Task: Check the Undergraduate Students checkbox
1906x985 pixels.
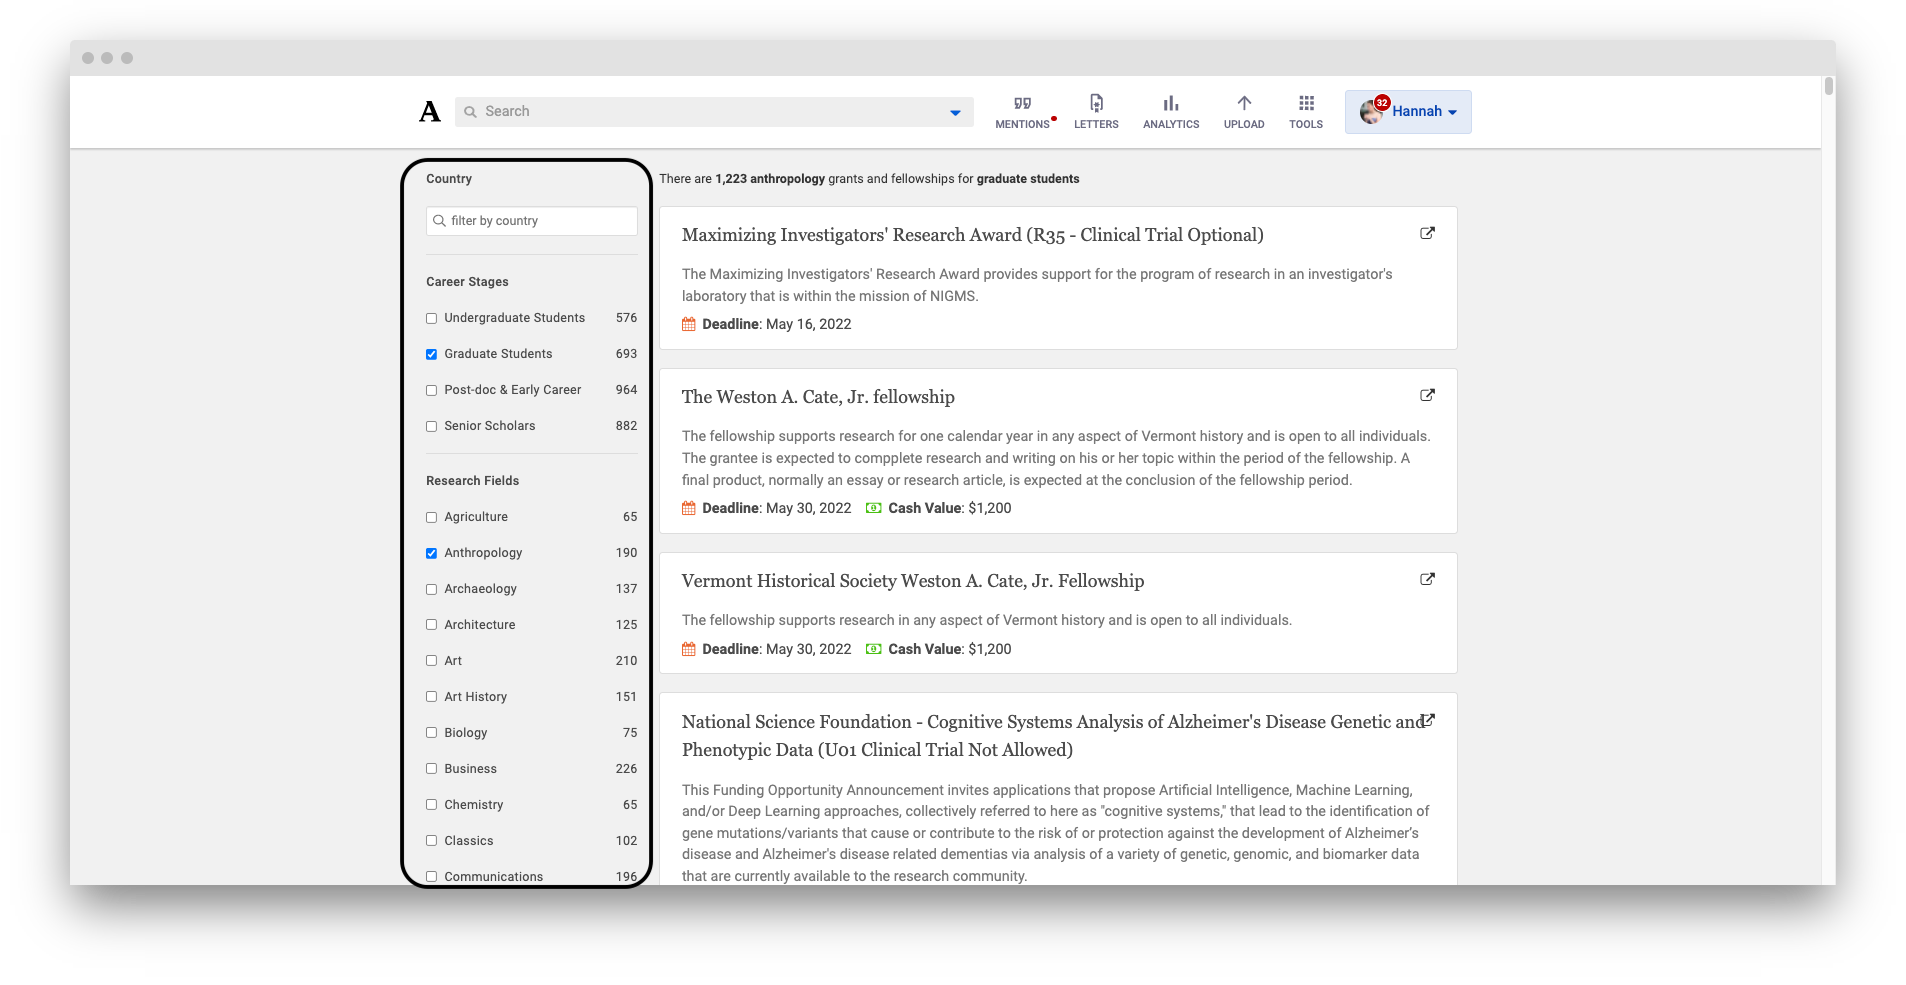Action: (x=432, y=318)
